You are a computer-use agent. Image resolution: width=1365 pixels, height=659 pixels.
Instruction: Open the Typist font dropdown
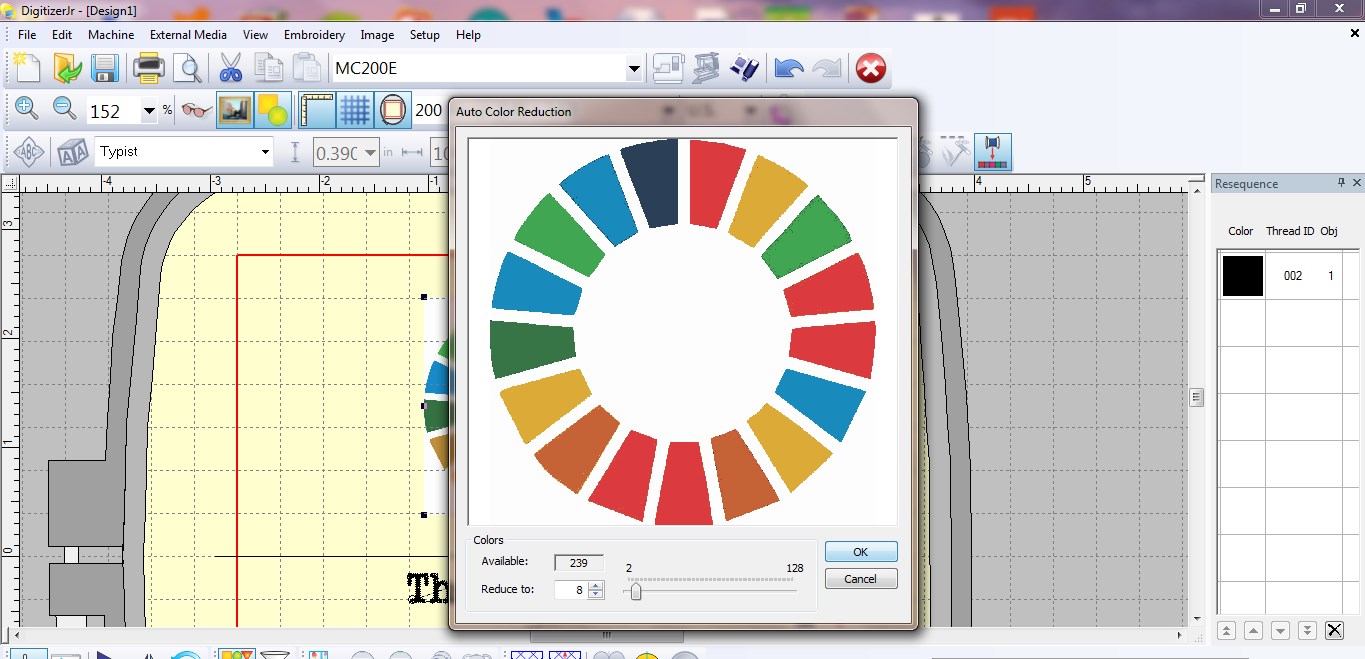pyautogui.click(x=265, y=152)
